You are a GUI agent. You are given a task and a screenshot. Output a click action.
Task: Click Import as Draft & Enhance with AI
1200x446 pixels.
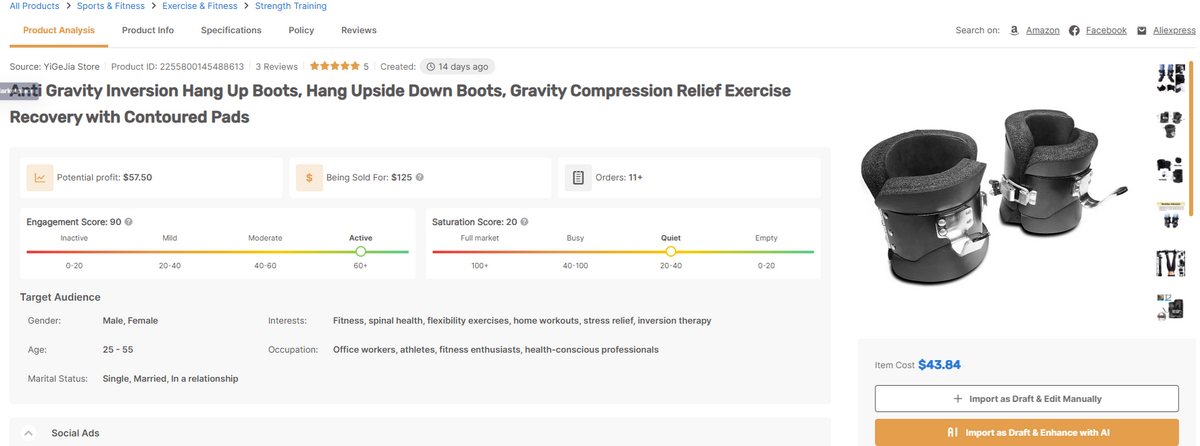(x=1027, y=432)
